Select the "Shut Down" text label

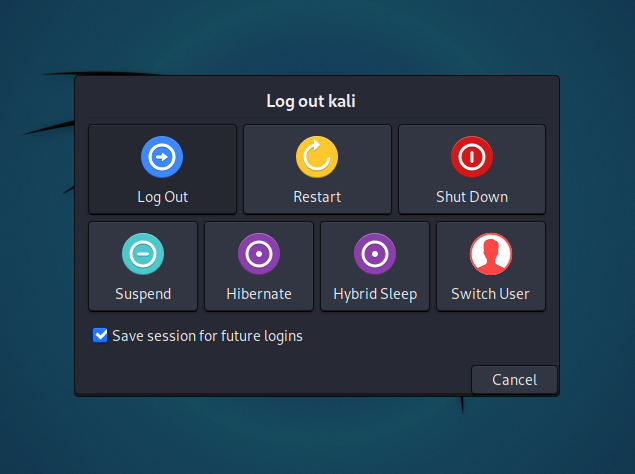click(x=472, y=197)
